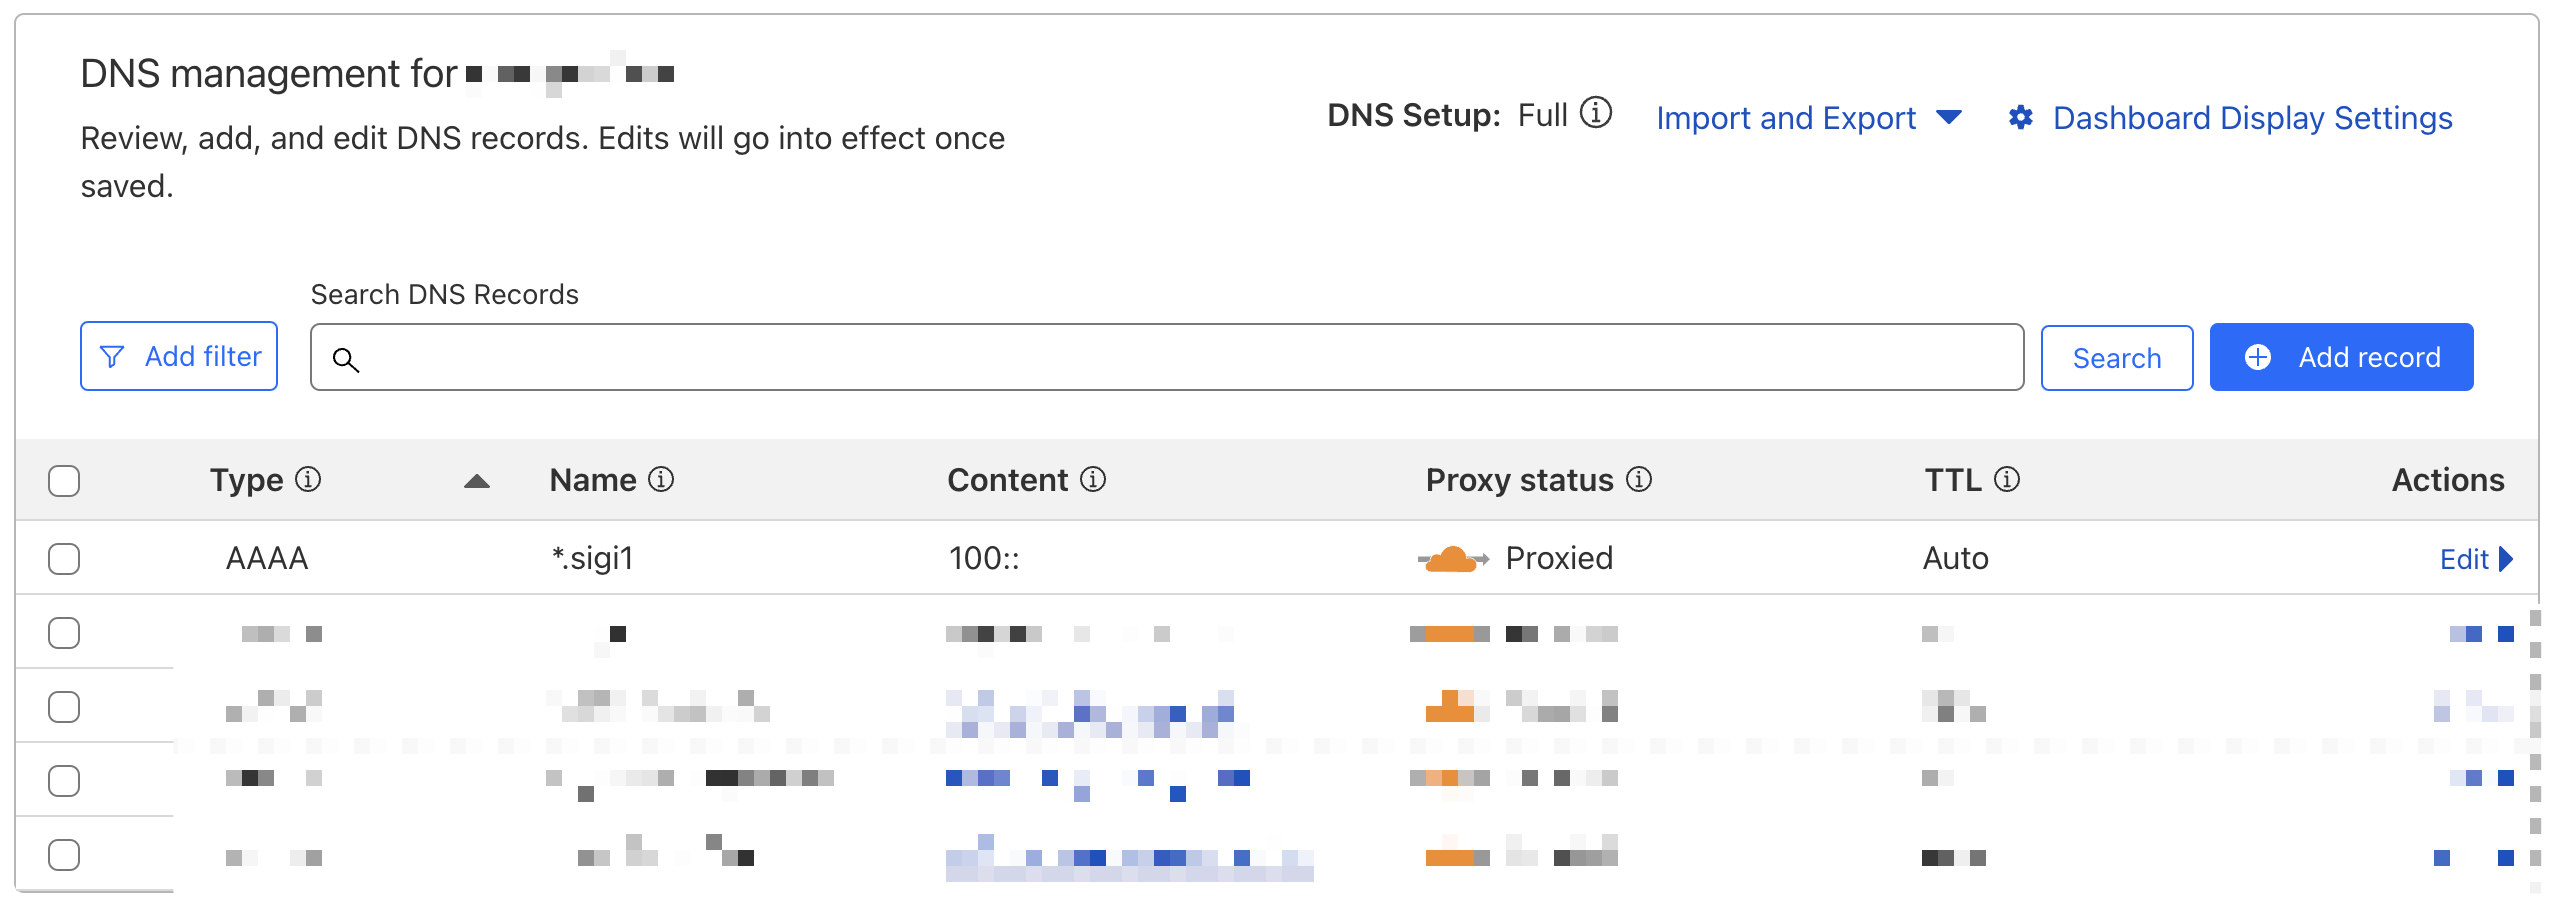Expand Edit for the *.sigi1 record
Image resolution: width=2566 pixels, height=898 pixels.
pos(2475,559)
